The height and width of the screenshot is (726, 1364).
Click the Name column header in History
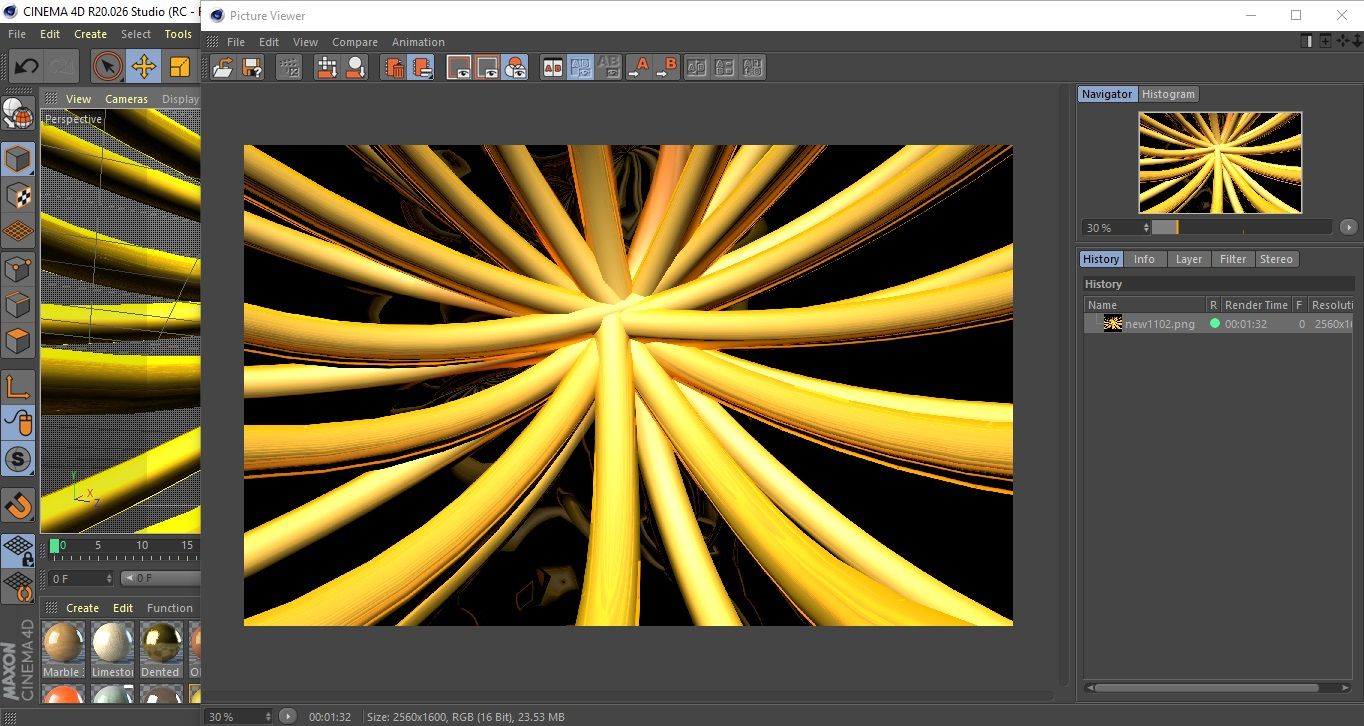[x=1144, y=305]
